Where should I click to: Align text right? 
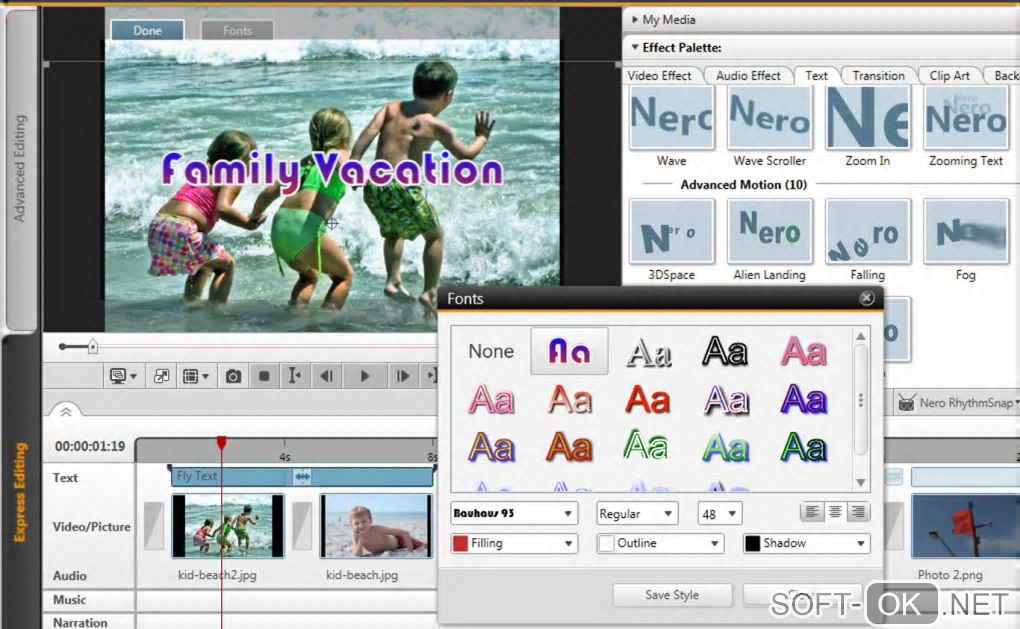point(858,512)
